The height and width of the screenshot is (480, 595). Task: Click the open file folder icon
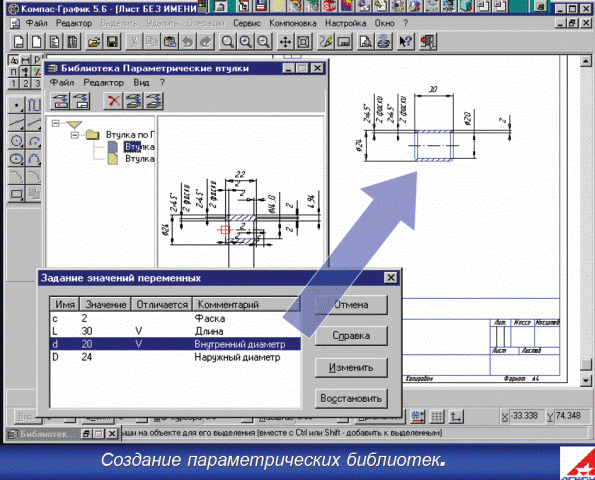point(94,41)
